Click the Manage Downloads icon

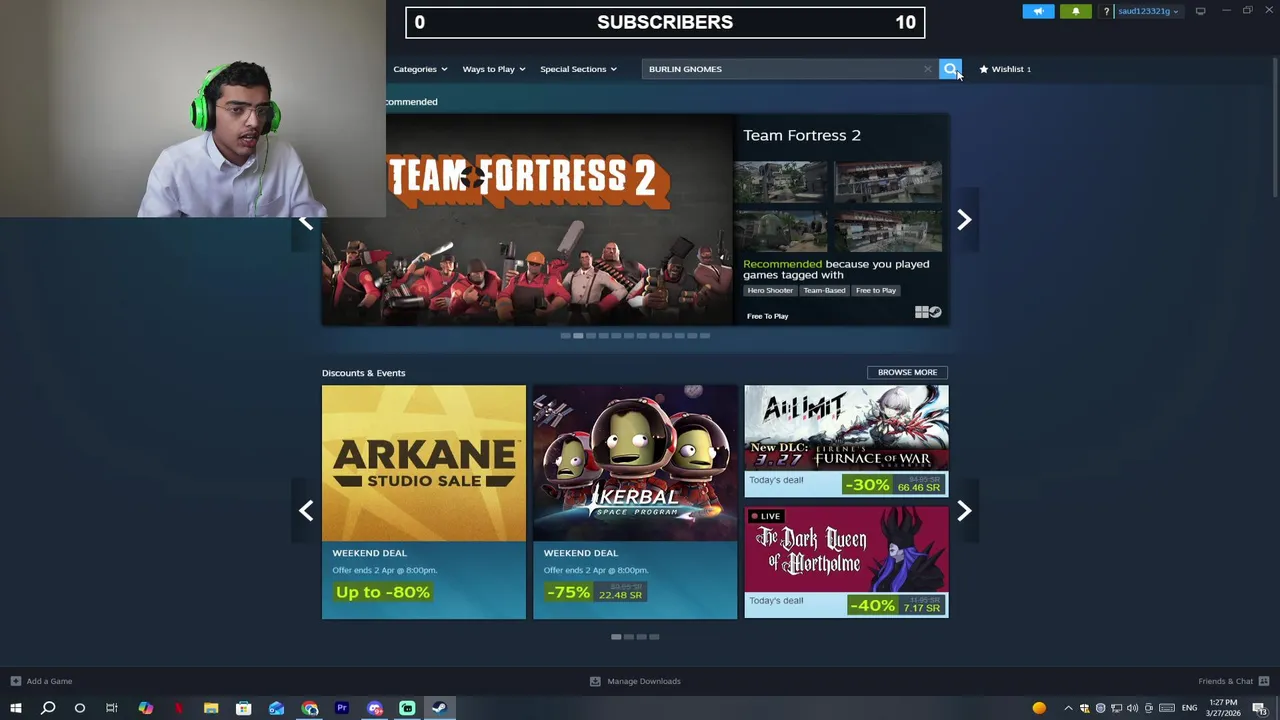[595, 681]
